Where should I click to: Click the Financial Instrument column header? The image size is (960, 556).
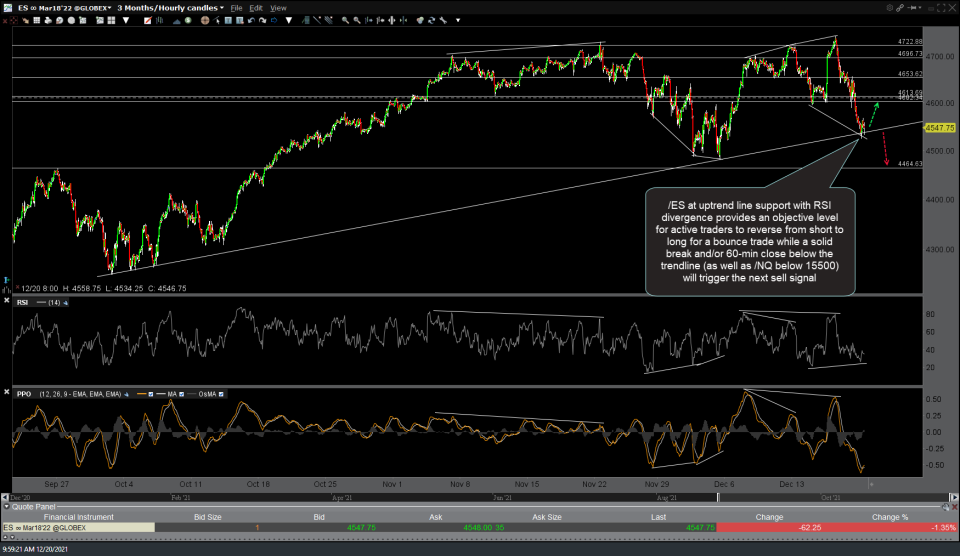pos(78,517)
